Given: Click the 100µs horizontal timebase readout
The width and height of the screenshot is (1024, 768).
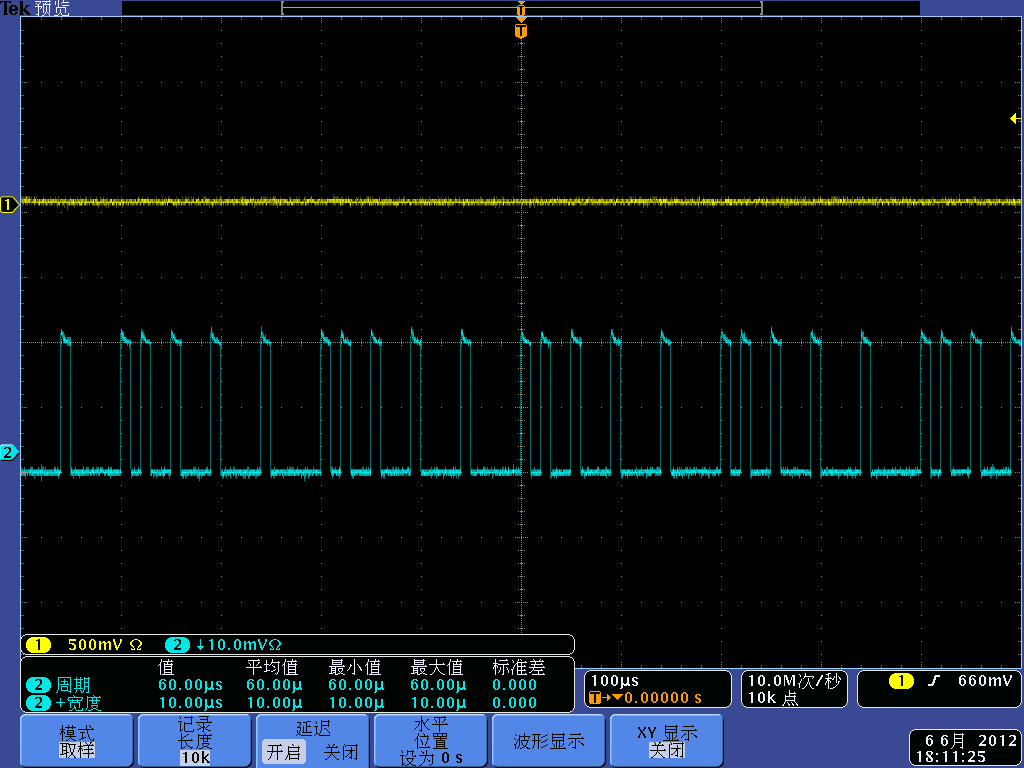Looking at the screenshot, I should pyautogui.click(x=615, y=681).
